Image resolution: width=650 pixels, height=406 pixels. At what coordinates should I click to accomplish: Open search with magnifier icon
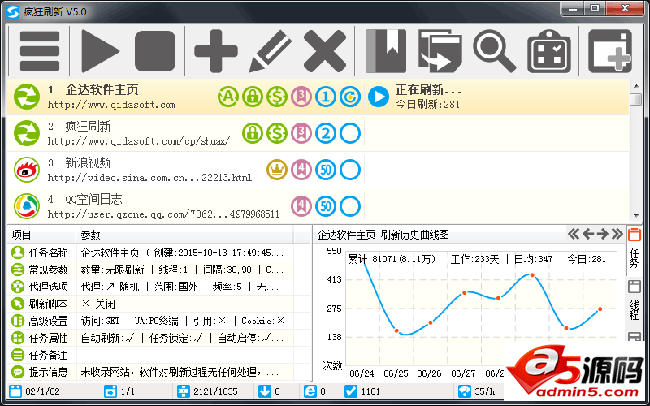[495, 52]
